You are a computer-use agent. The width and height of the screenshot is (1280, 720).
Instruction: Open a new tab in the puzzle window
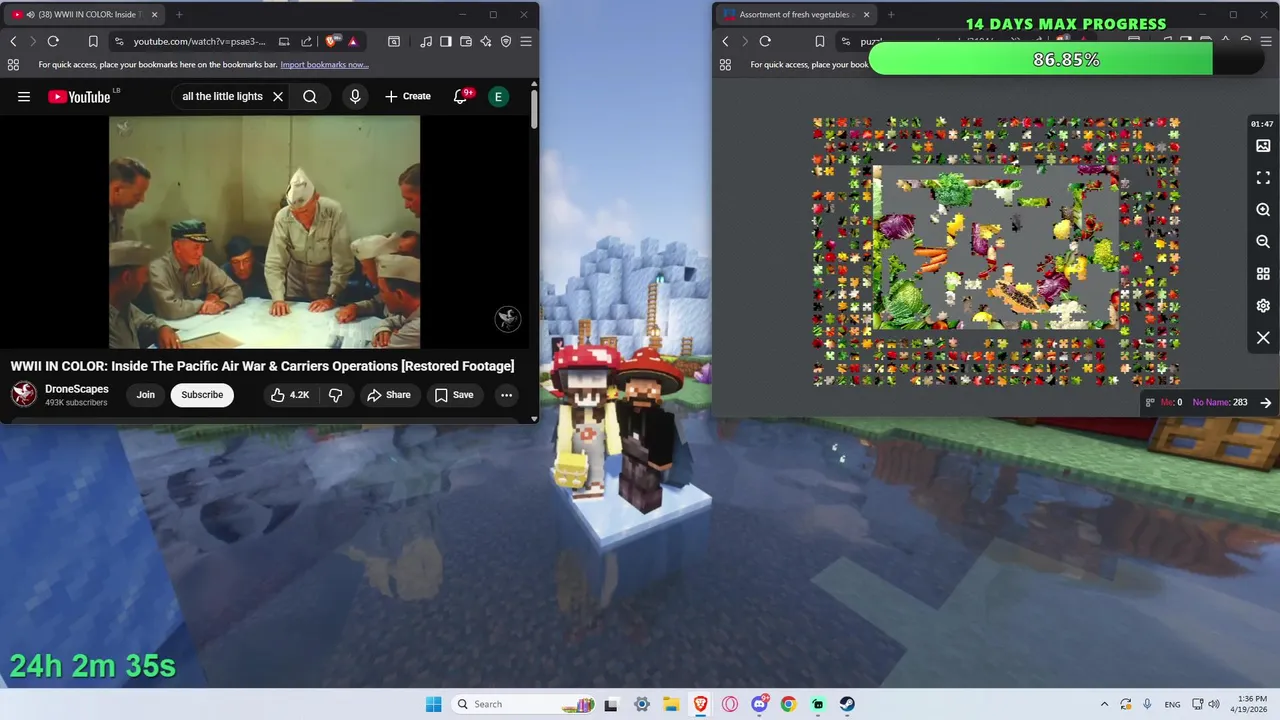(x=891, y=15)
